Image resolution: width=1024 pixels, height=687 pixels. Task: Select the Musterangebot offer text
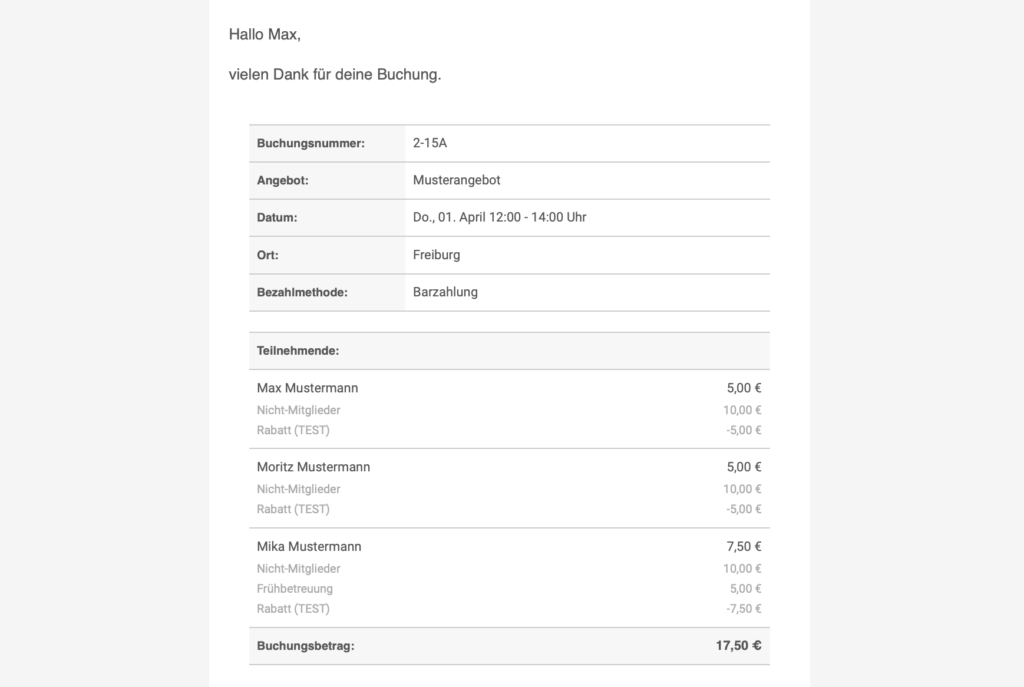pos(456,180)
